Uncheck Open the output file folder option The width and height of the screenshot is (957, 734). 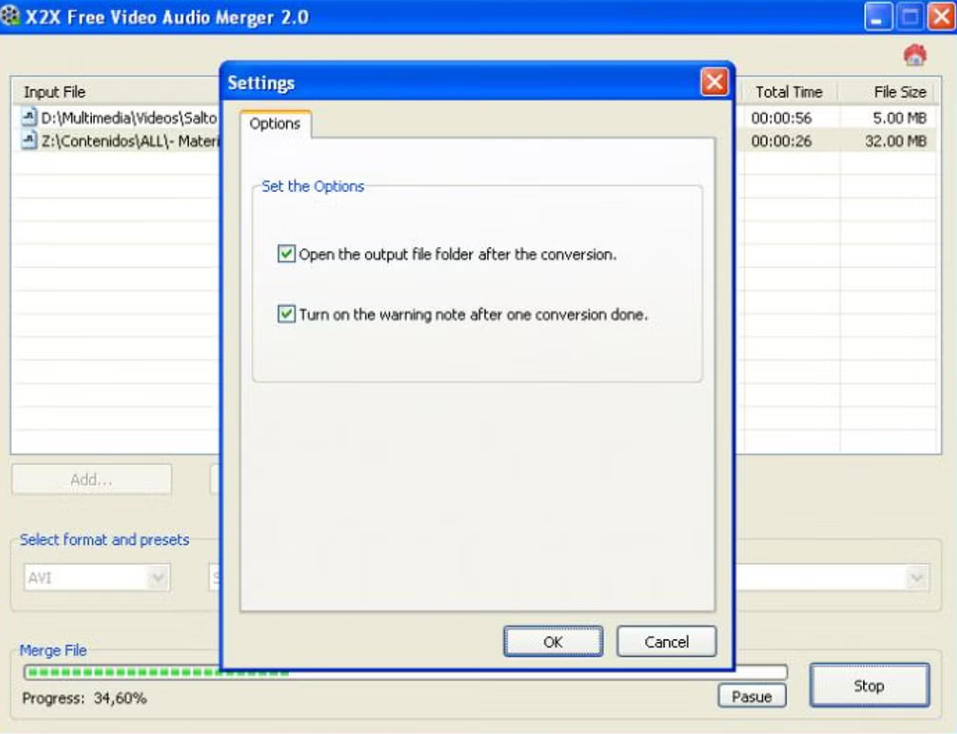click(x=286, y=254)
